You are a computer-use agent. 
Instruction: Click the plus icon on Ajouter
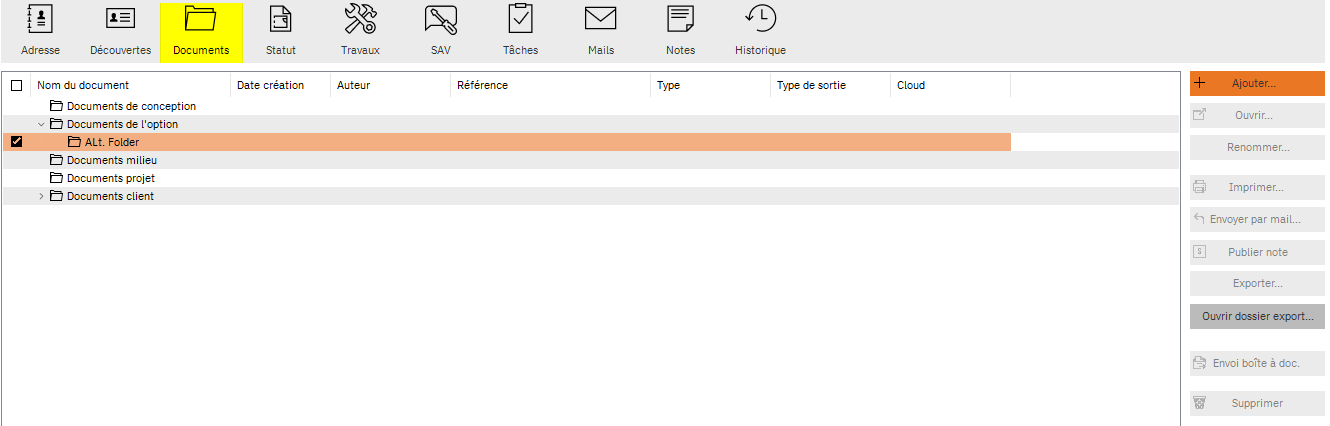click(1200, 84)
